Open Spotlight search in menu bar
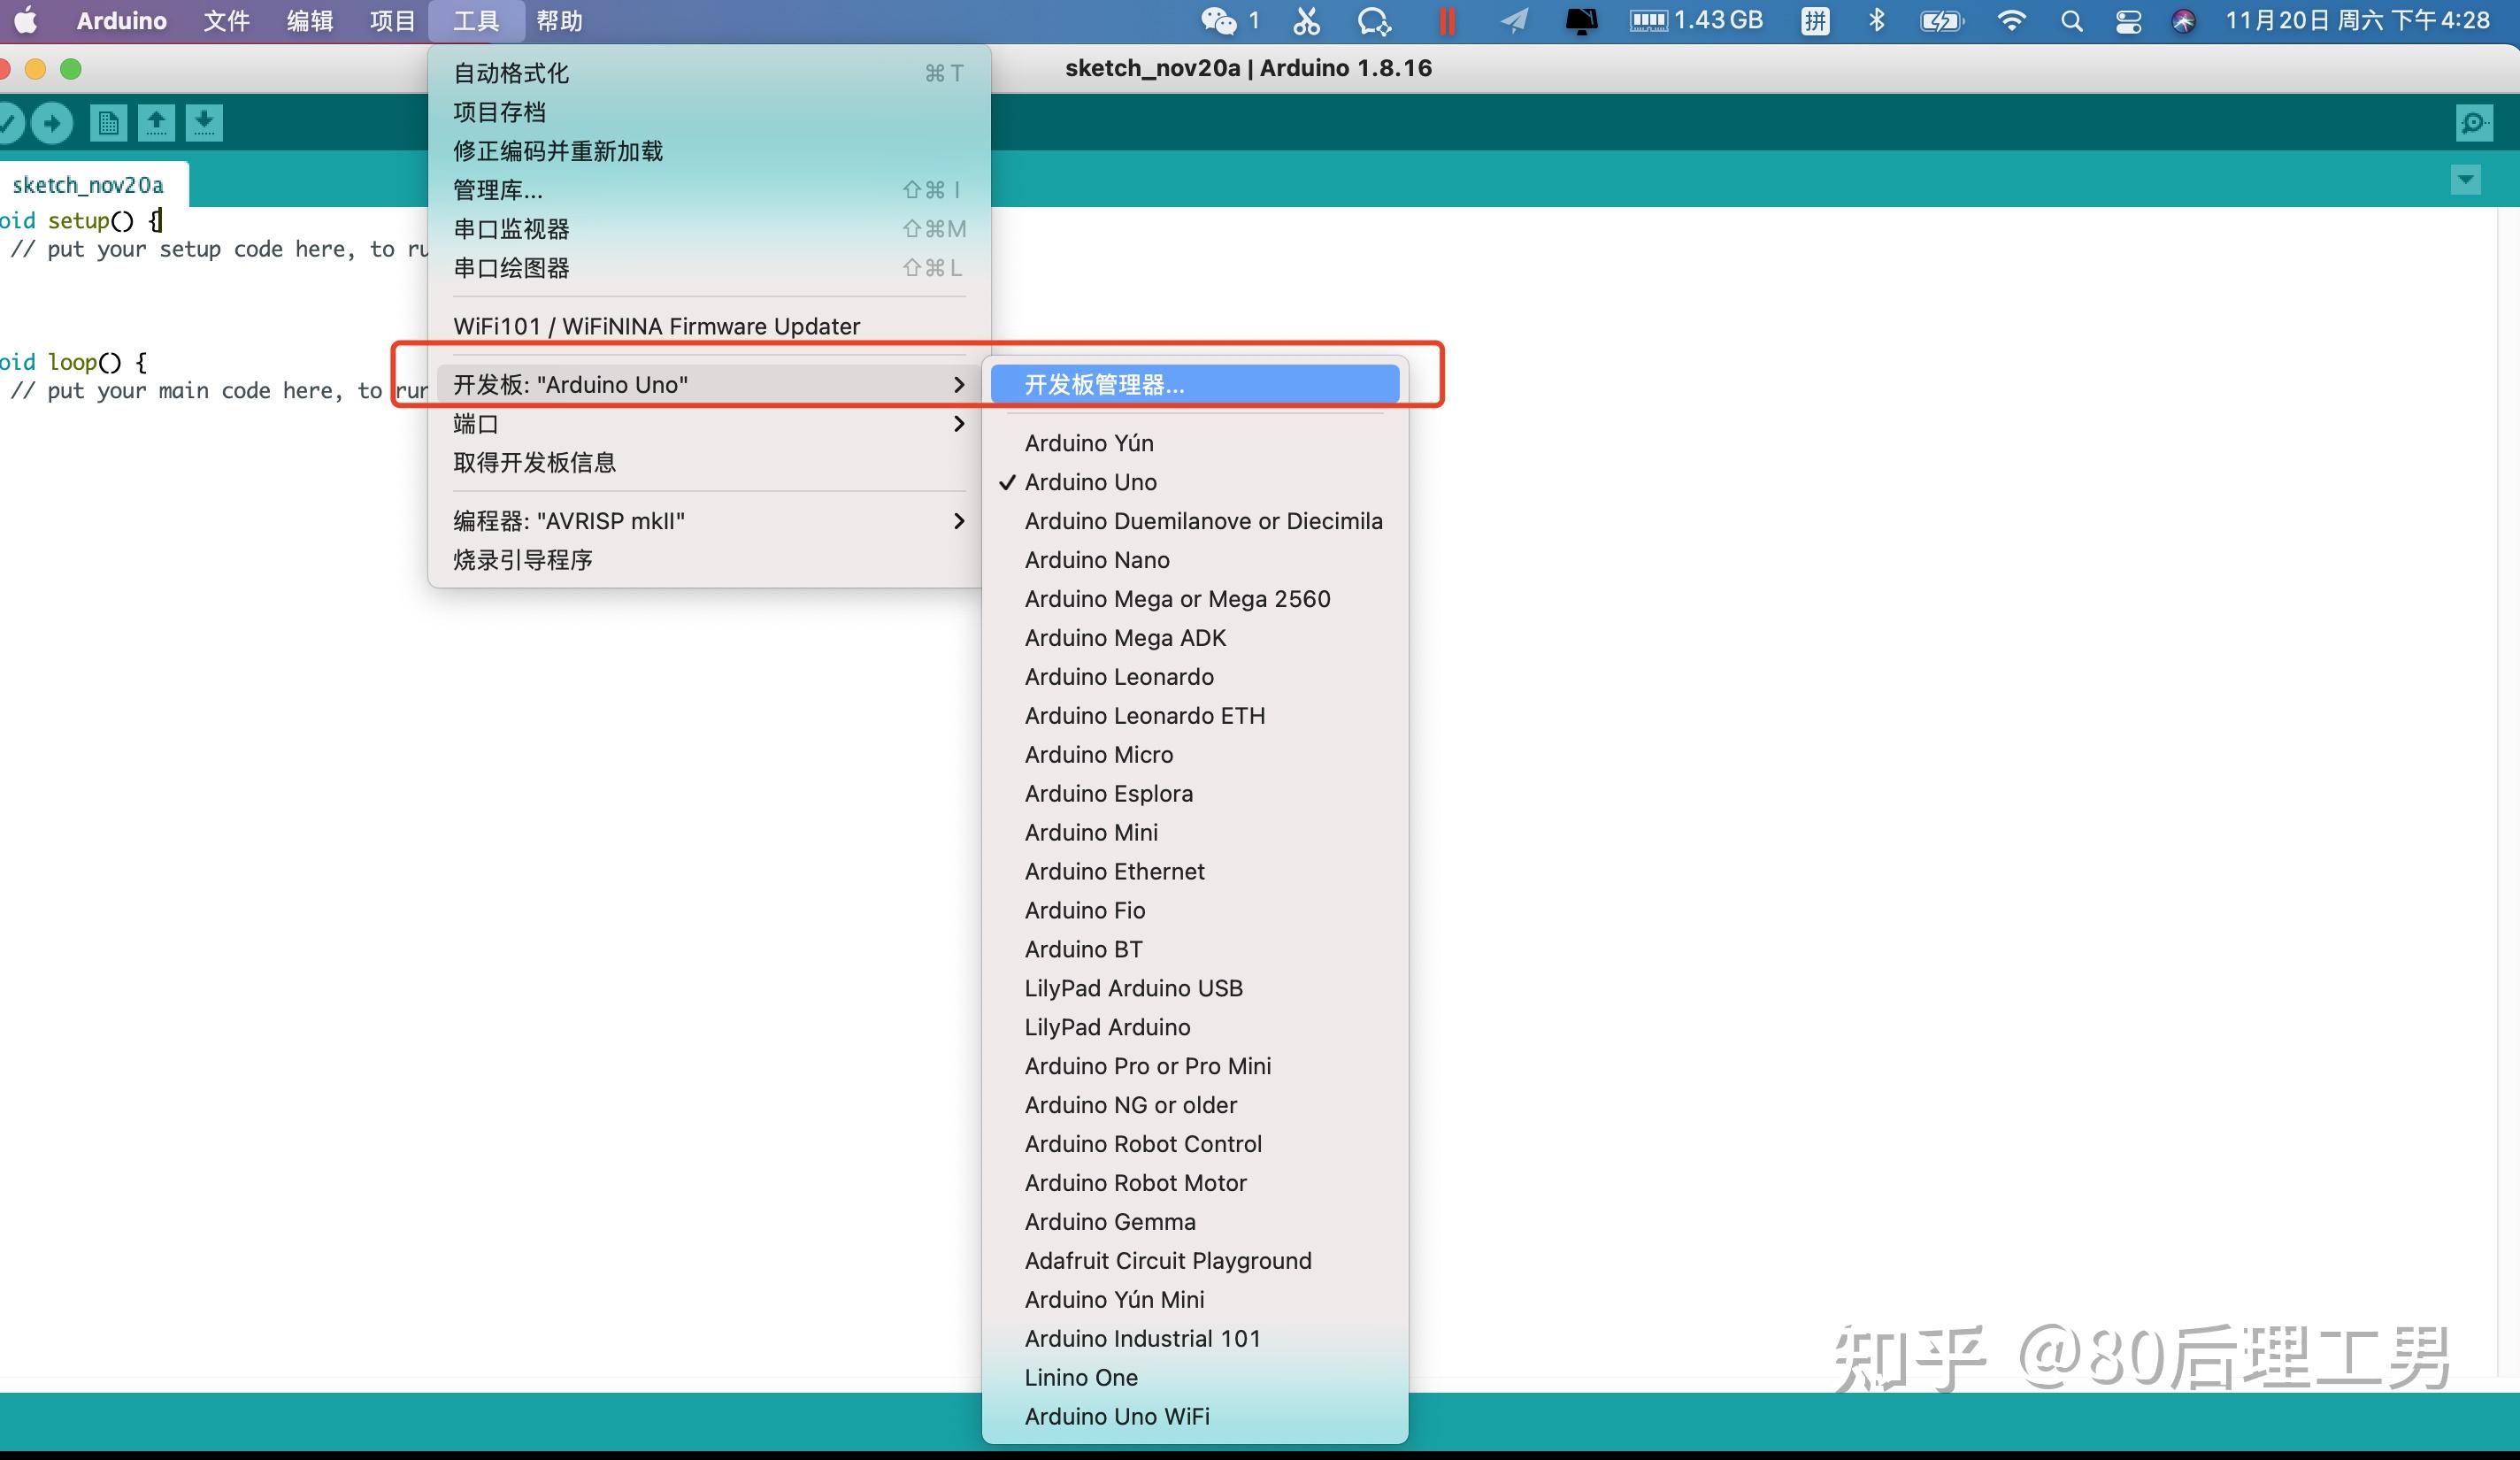Screen dimensions: 2520x1460 tap(2071, 21)
